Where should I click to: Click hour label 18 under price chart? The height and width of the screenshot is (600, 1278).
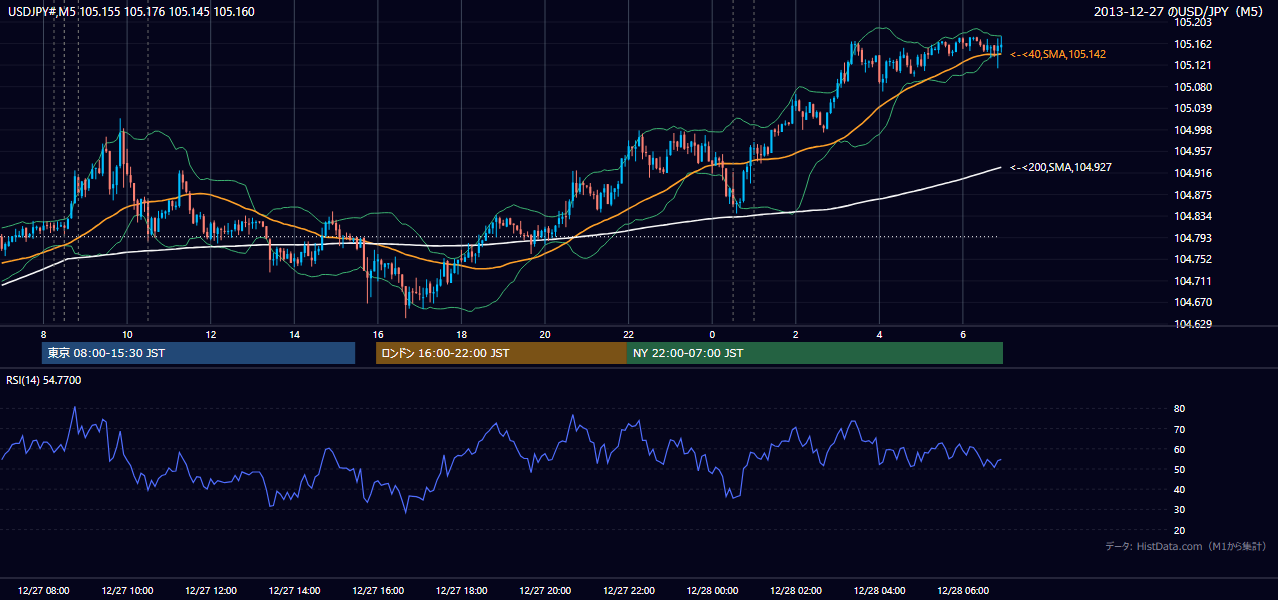(461, 334)
